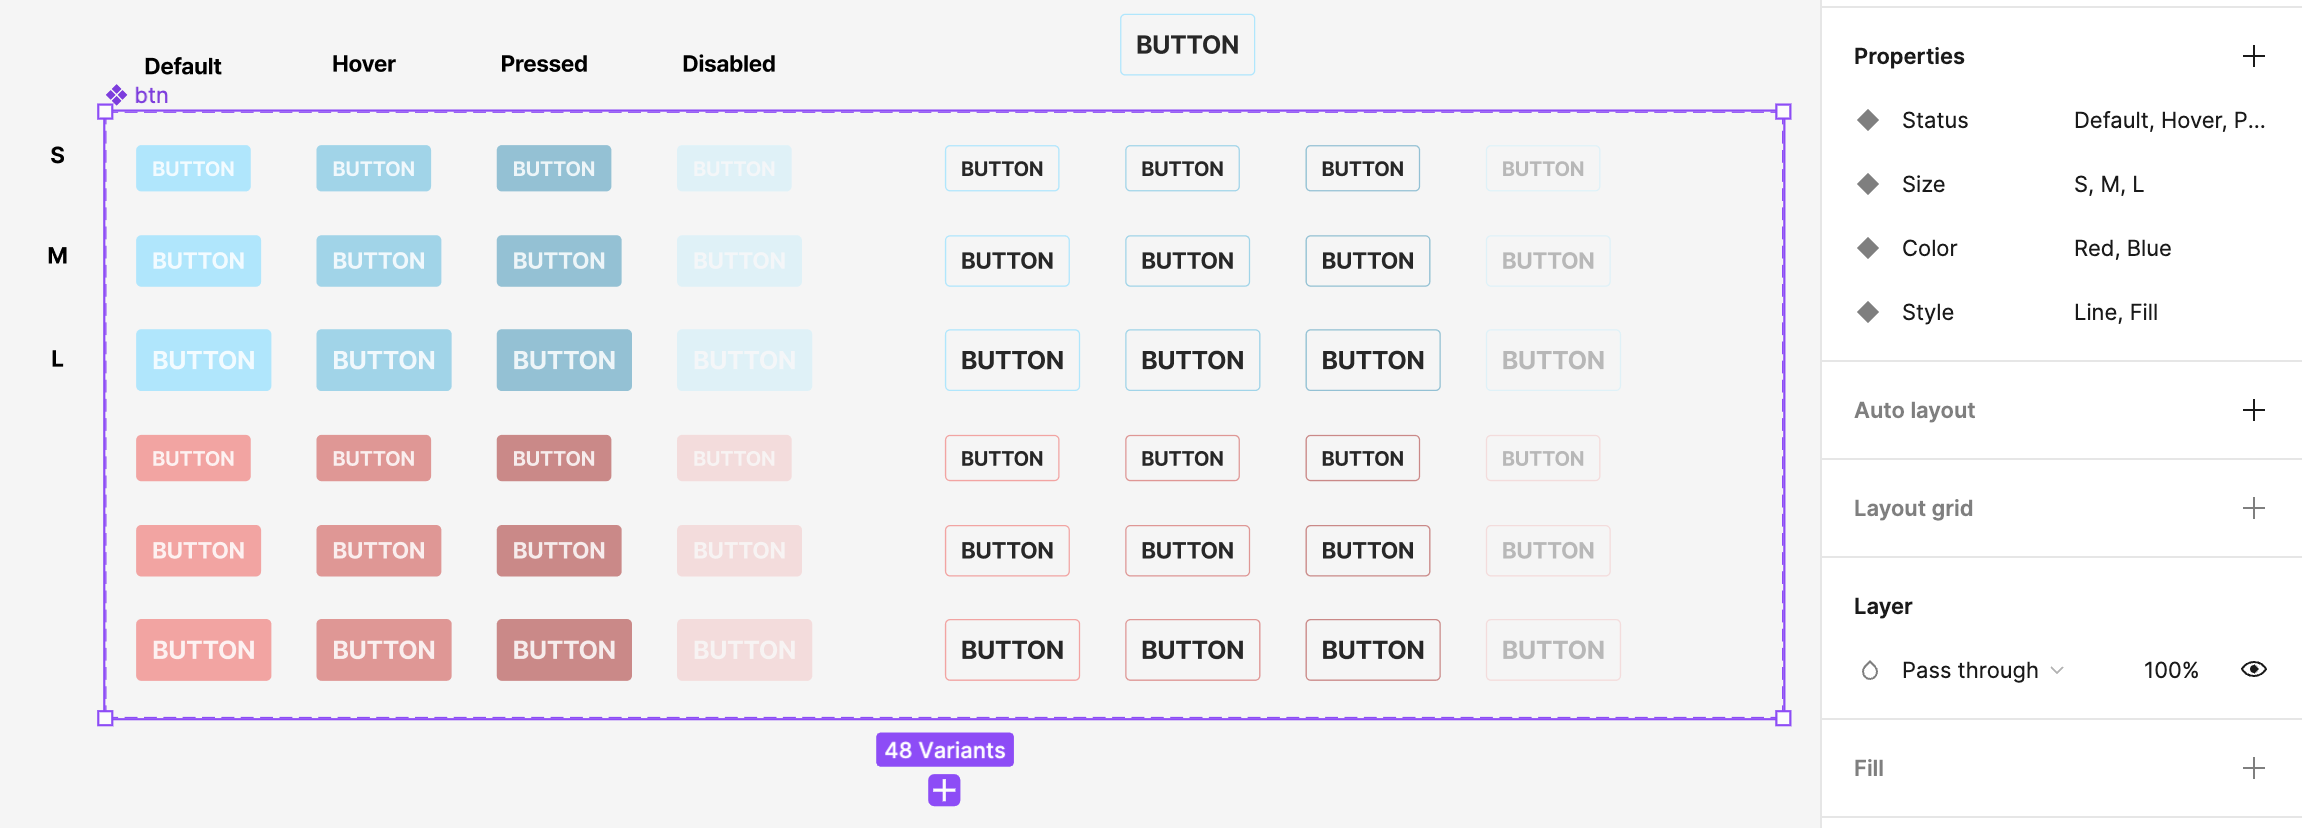Add a new component property with plus icon
The height and width of the screenshot is (828, 2302).
pyautogui.click(x=2253, y=56)
